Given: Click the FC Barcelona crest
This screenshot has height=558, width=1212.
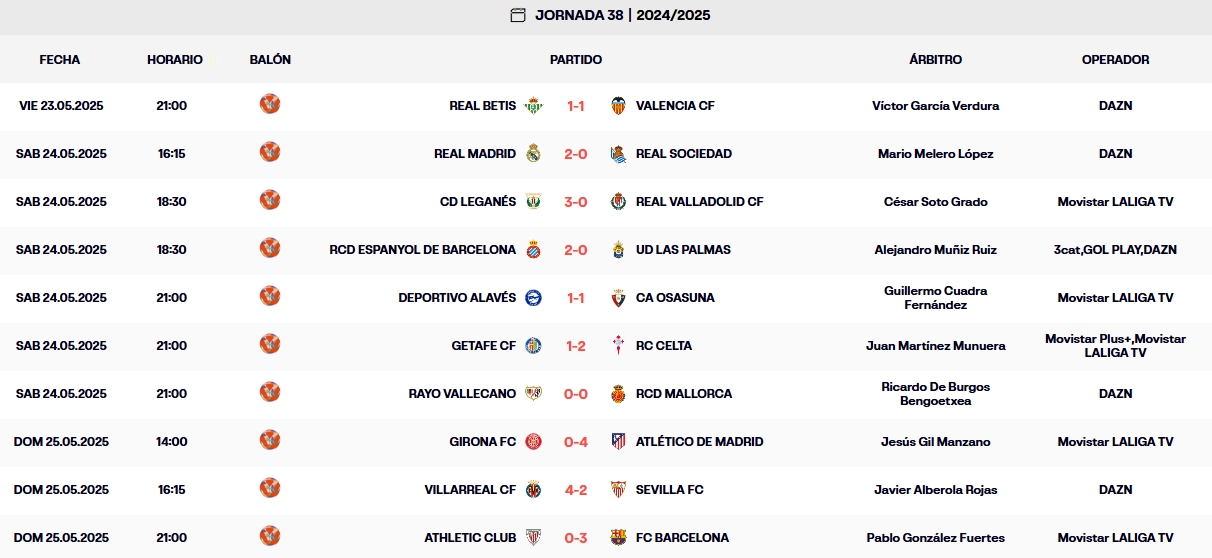Looking at the screenshot, I should click(618, 538).
